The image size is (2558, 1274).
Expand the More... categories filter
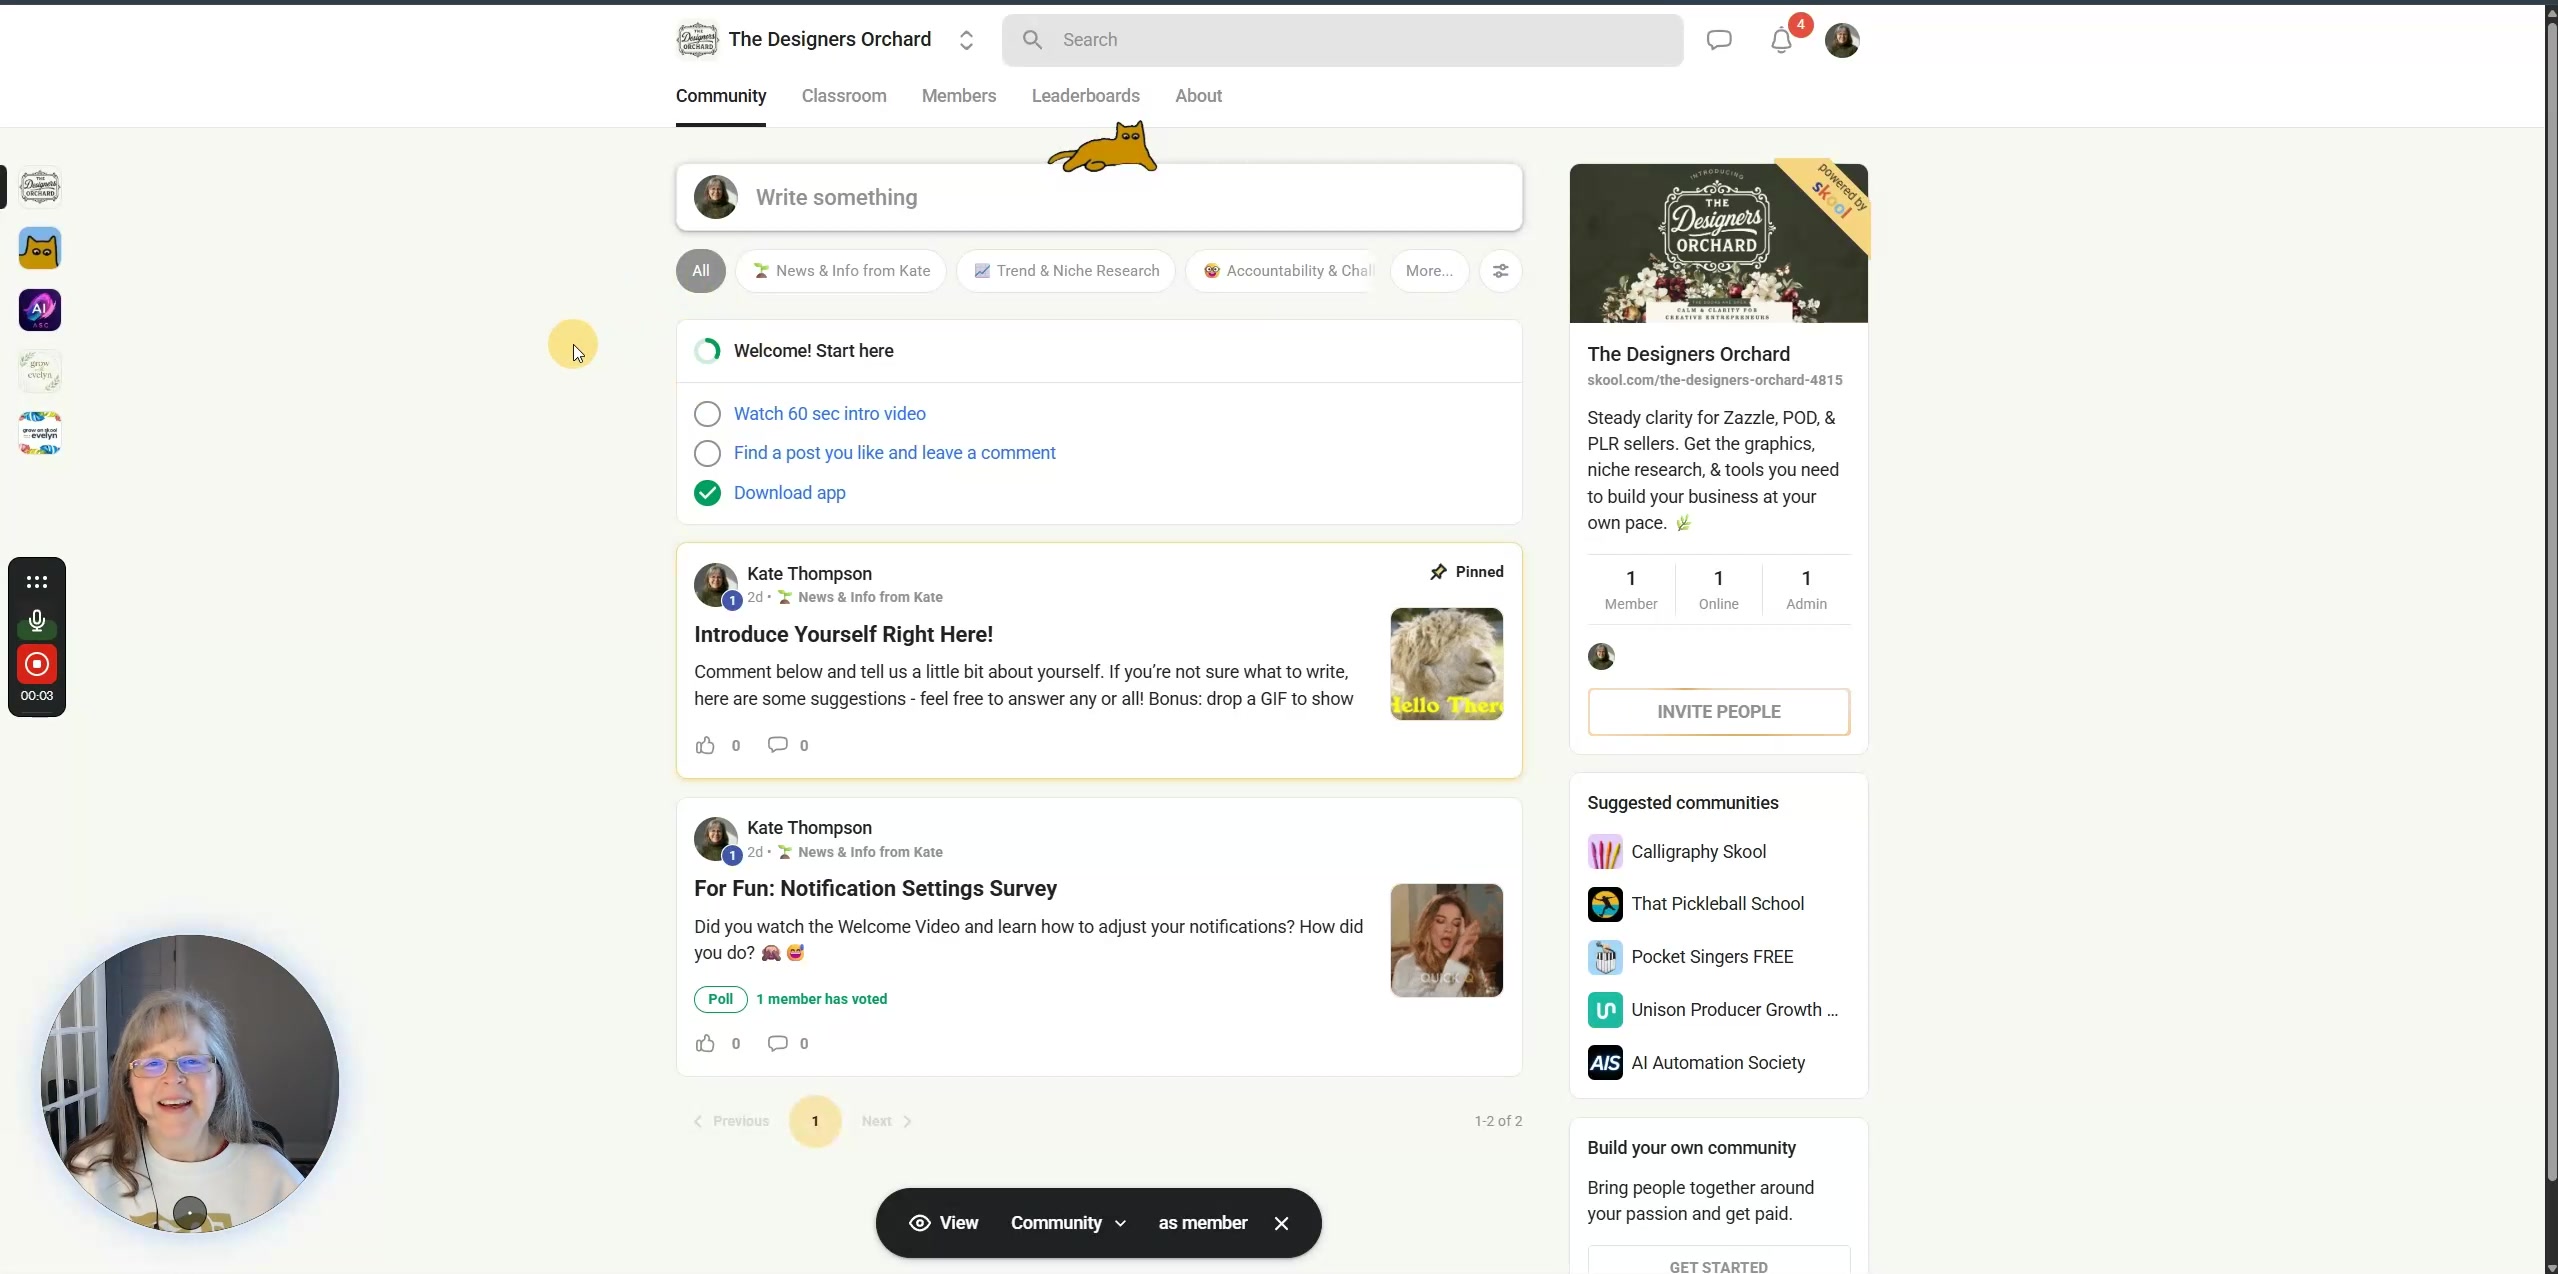click(x=1429, y=271)
